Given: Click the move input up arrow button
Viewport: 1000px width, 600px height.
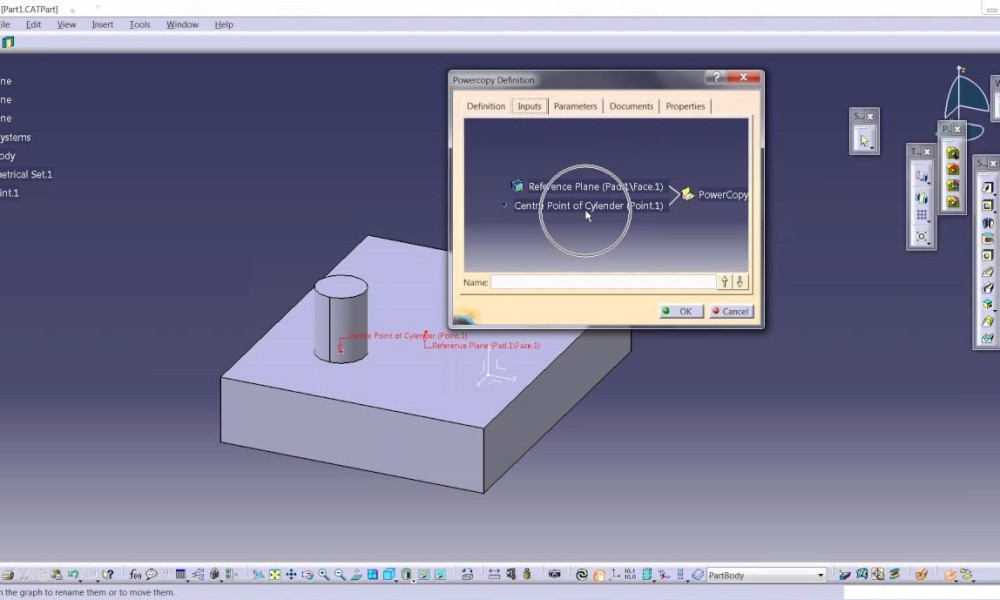Looking at the screenshot, I should pyautogui.click(x=724, y=282).
